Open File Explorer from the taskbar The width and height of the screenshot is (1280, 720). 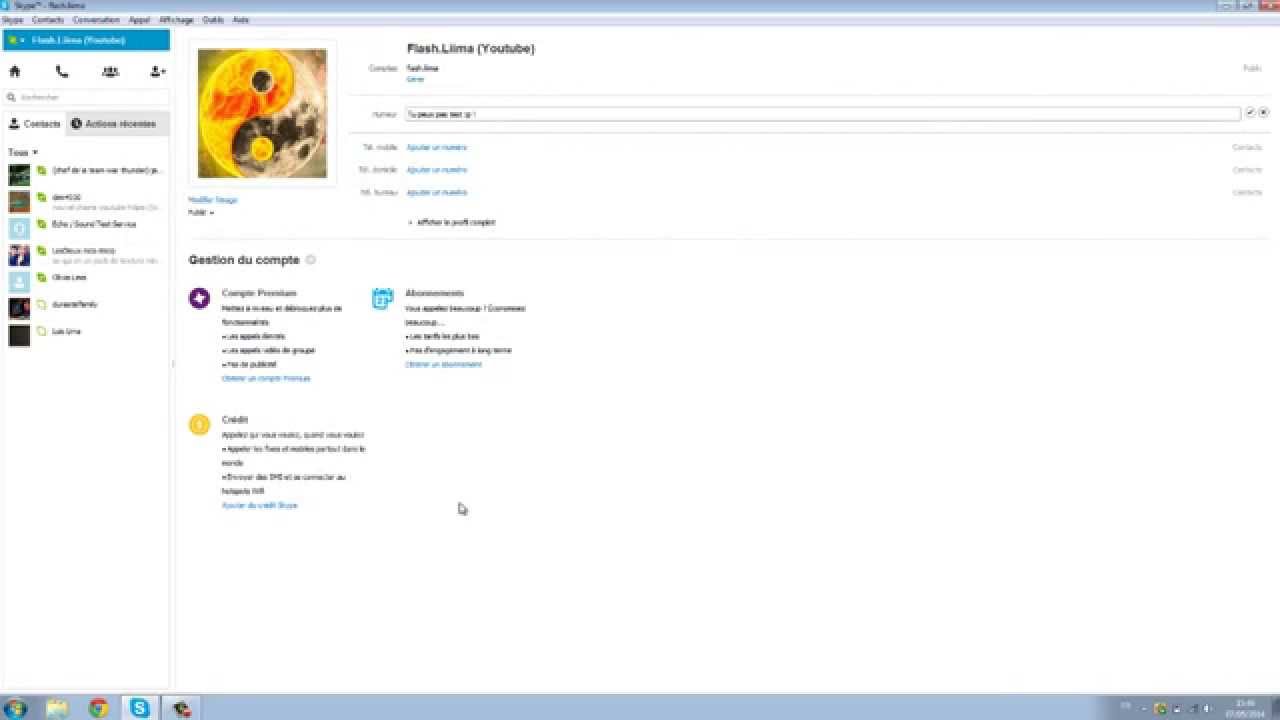pyautogui.click(x=57, y=708)
